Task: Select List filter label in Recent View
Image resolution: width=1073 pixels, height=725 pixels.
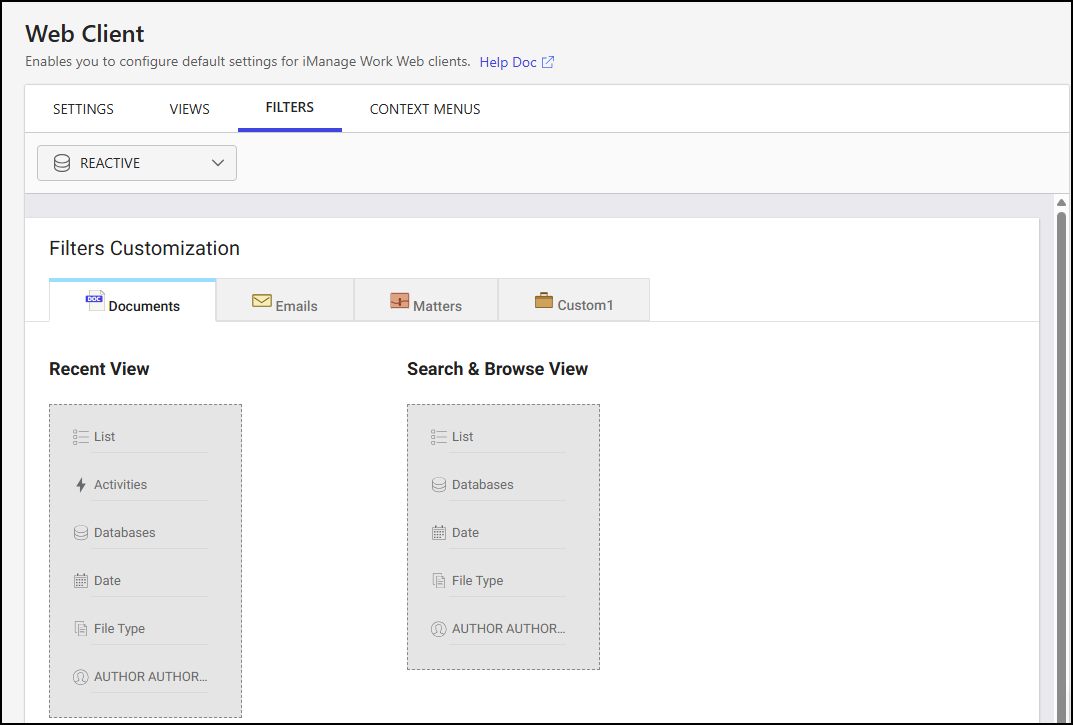Action: pyautogui.click(x=105, y=437)
